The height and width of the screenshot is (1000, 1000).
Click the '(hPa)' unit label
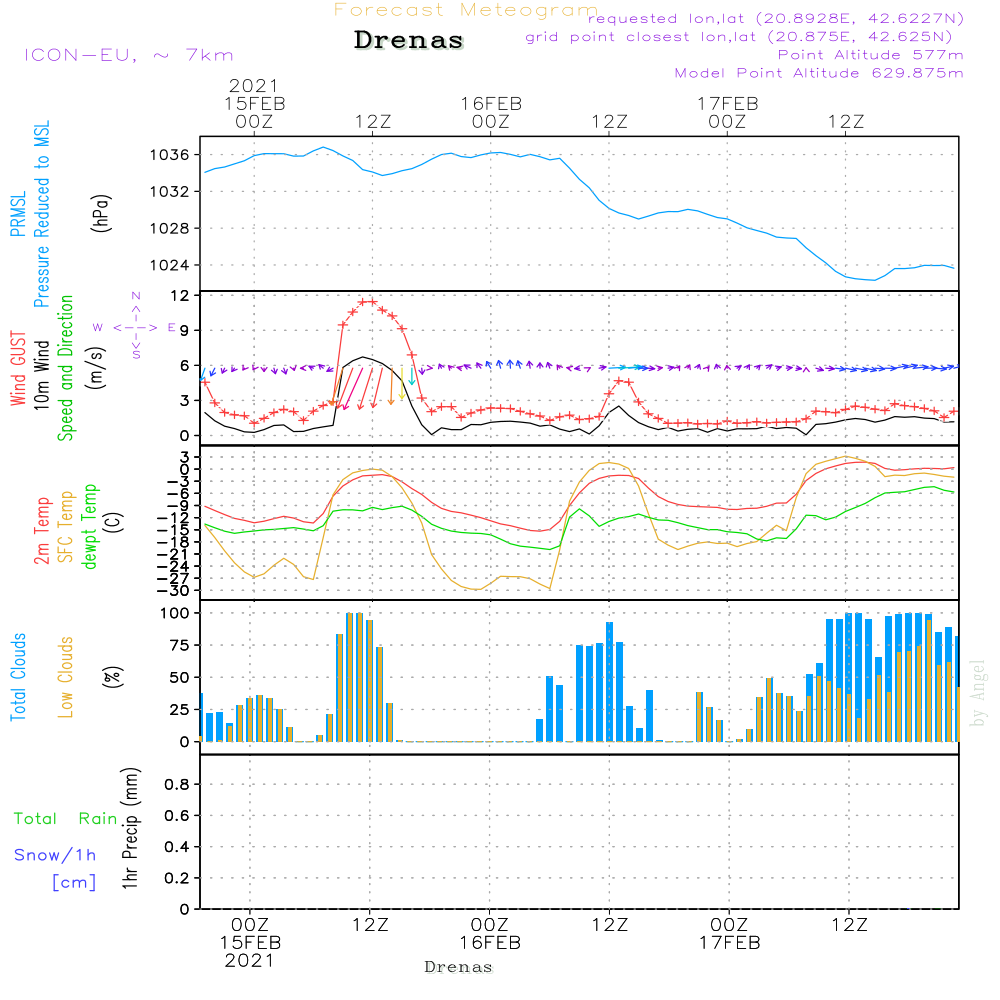click(x=101, y=213)
